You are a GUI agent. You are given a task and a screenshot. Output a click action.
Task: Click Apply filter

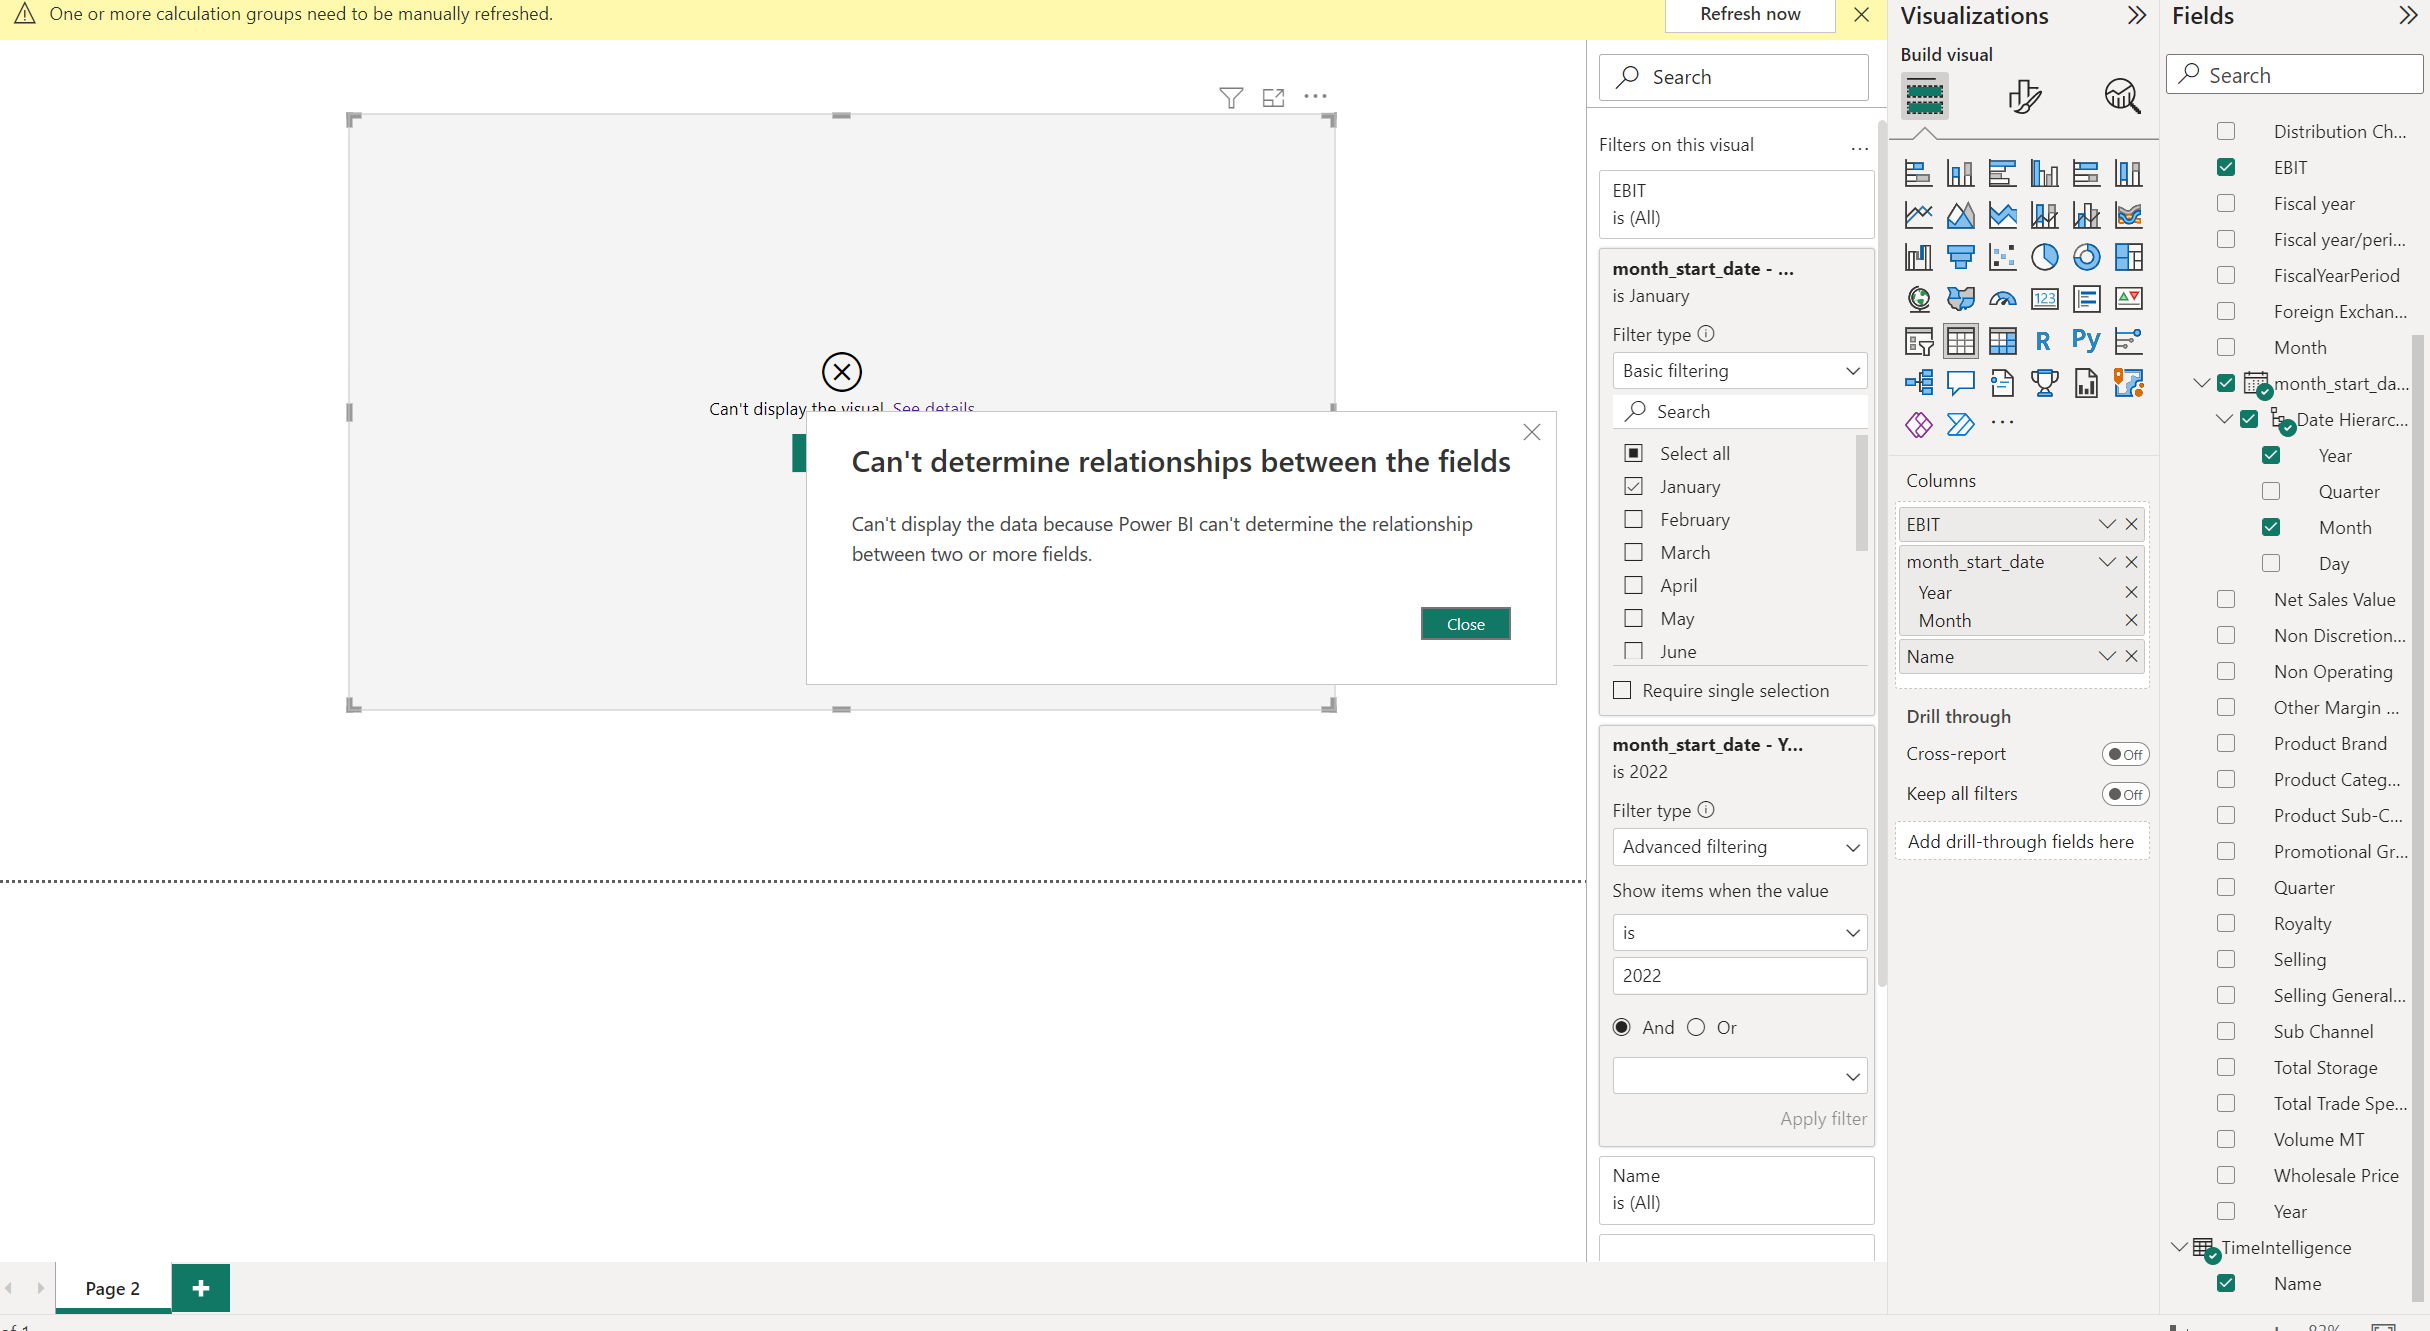coord(1823,1119)
